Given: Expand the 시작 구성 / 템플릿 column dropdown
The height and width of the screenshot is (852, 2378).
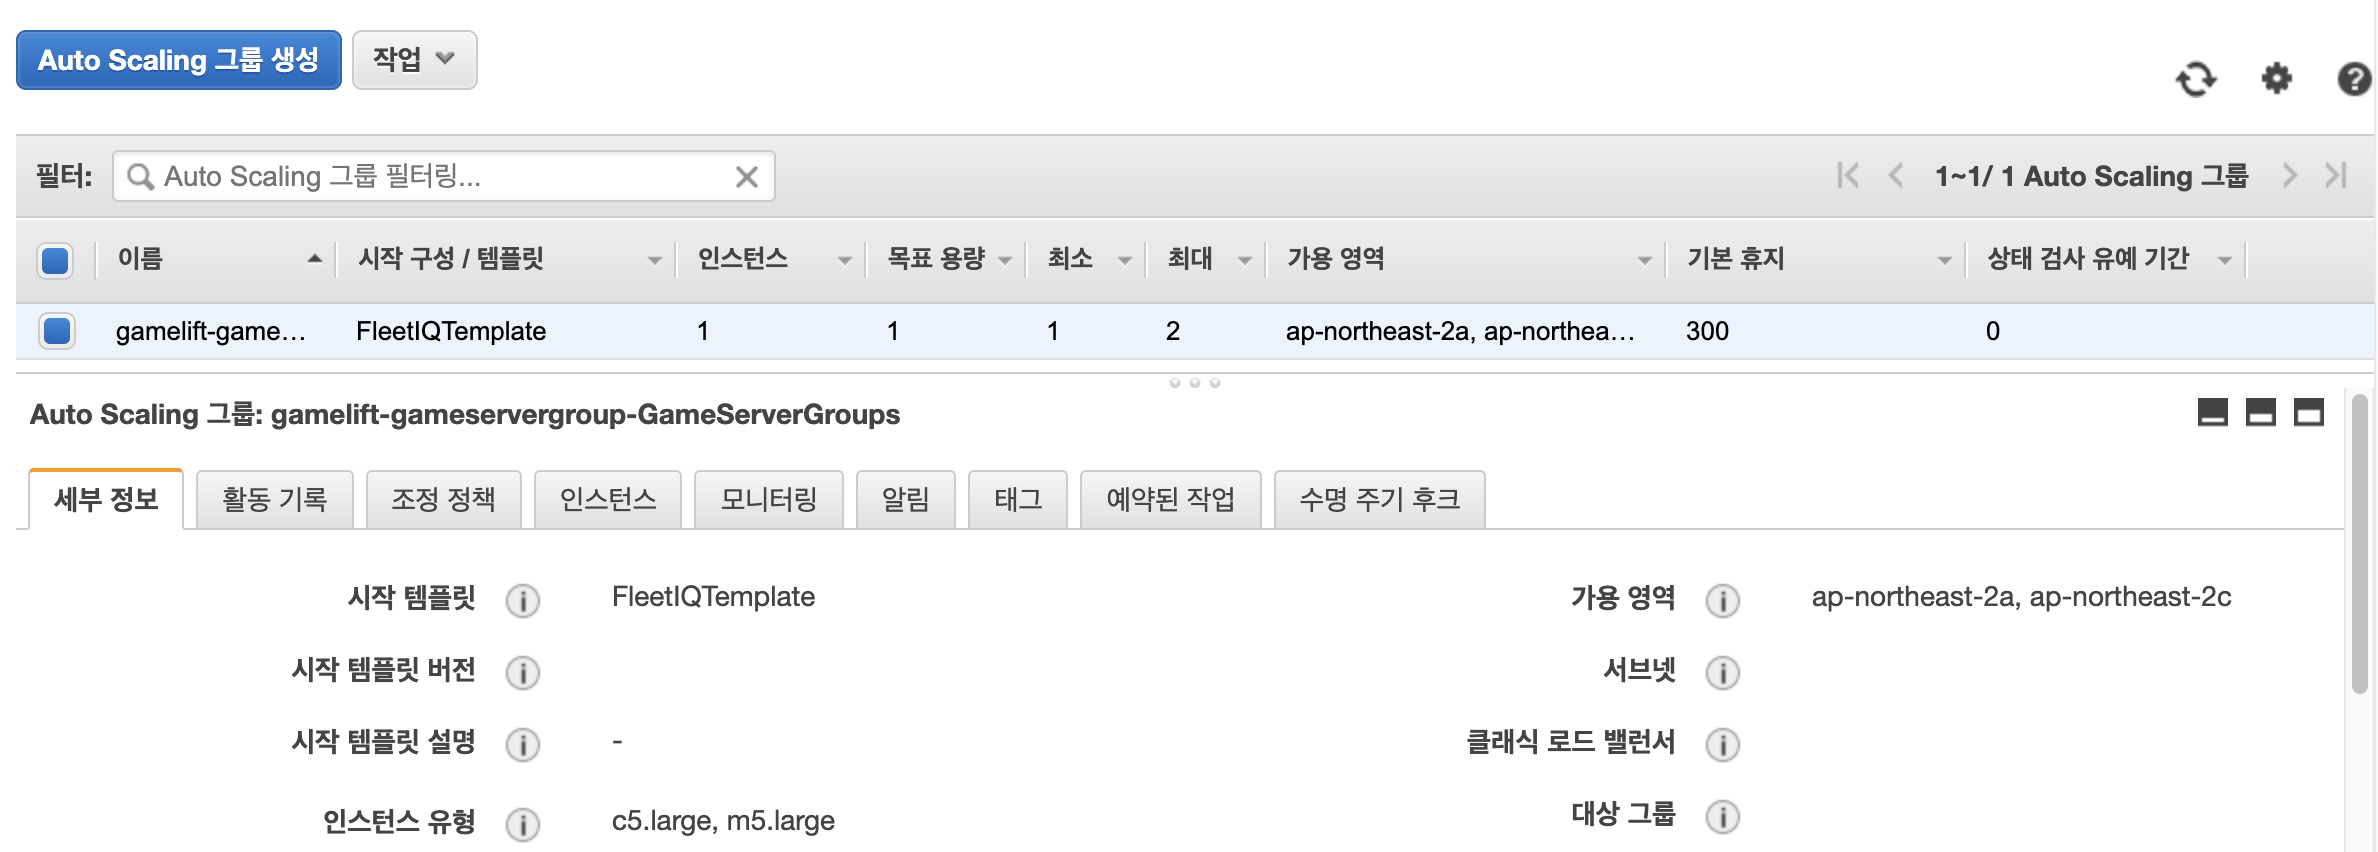Looking at the screenshot, I should point(654,260).
